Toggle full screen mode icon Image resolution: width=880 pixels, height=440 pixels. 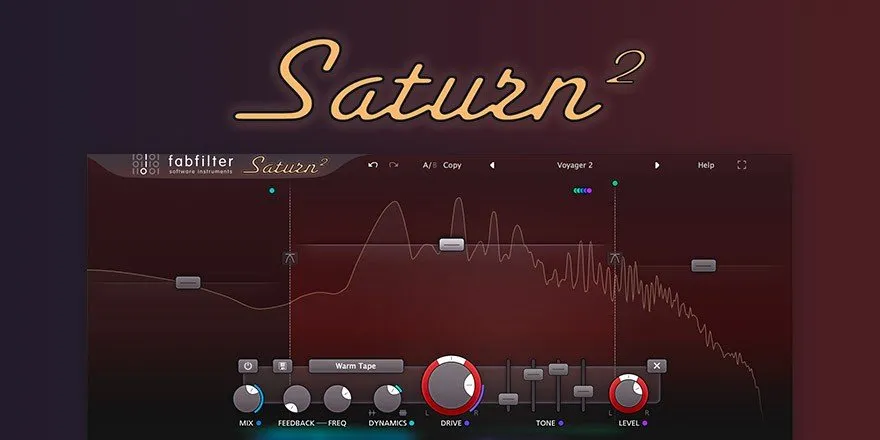tap(741, 165)
